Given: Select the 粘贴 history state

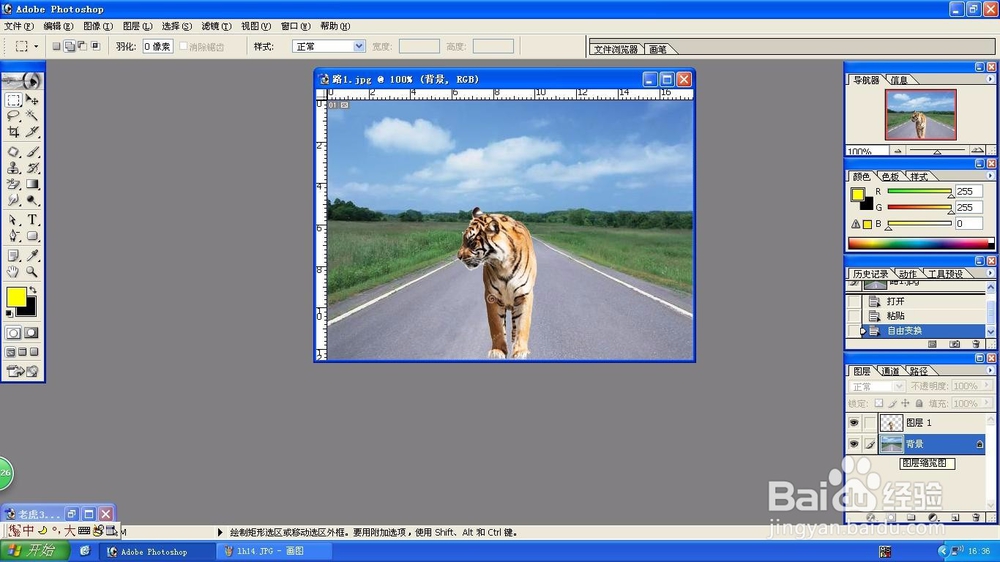Looking at the screenshot, I should click(x=923, y=316).
